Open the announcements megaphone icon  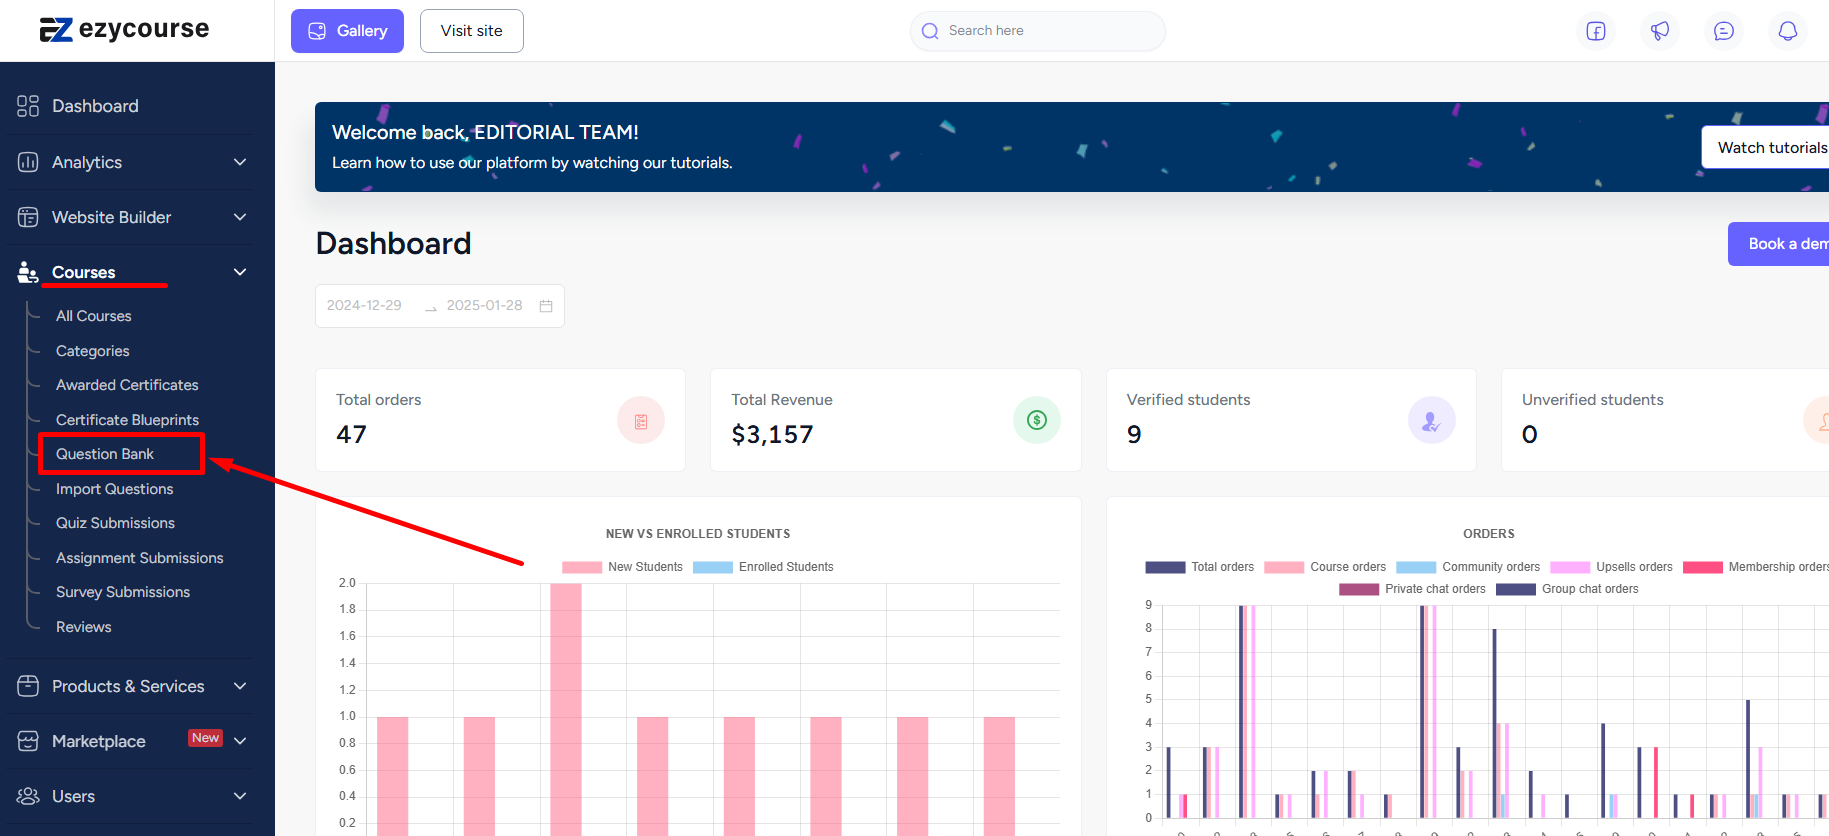pos(1660,31)
